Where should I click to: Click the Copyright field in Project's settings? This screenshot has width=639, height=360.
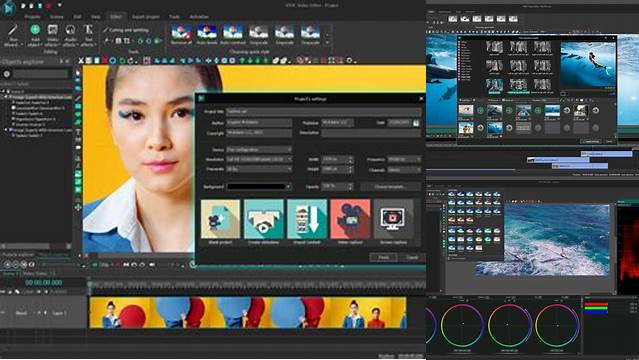(259, 133)
